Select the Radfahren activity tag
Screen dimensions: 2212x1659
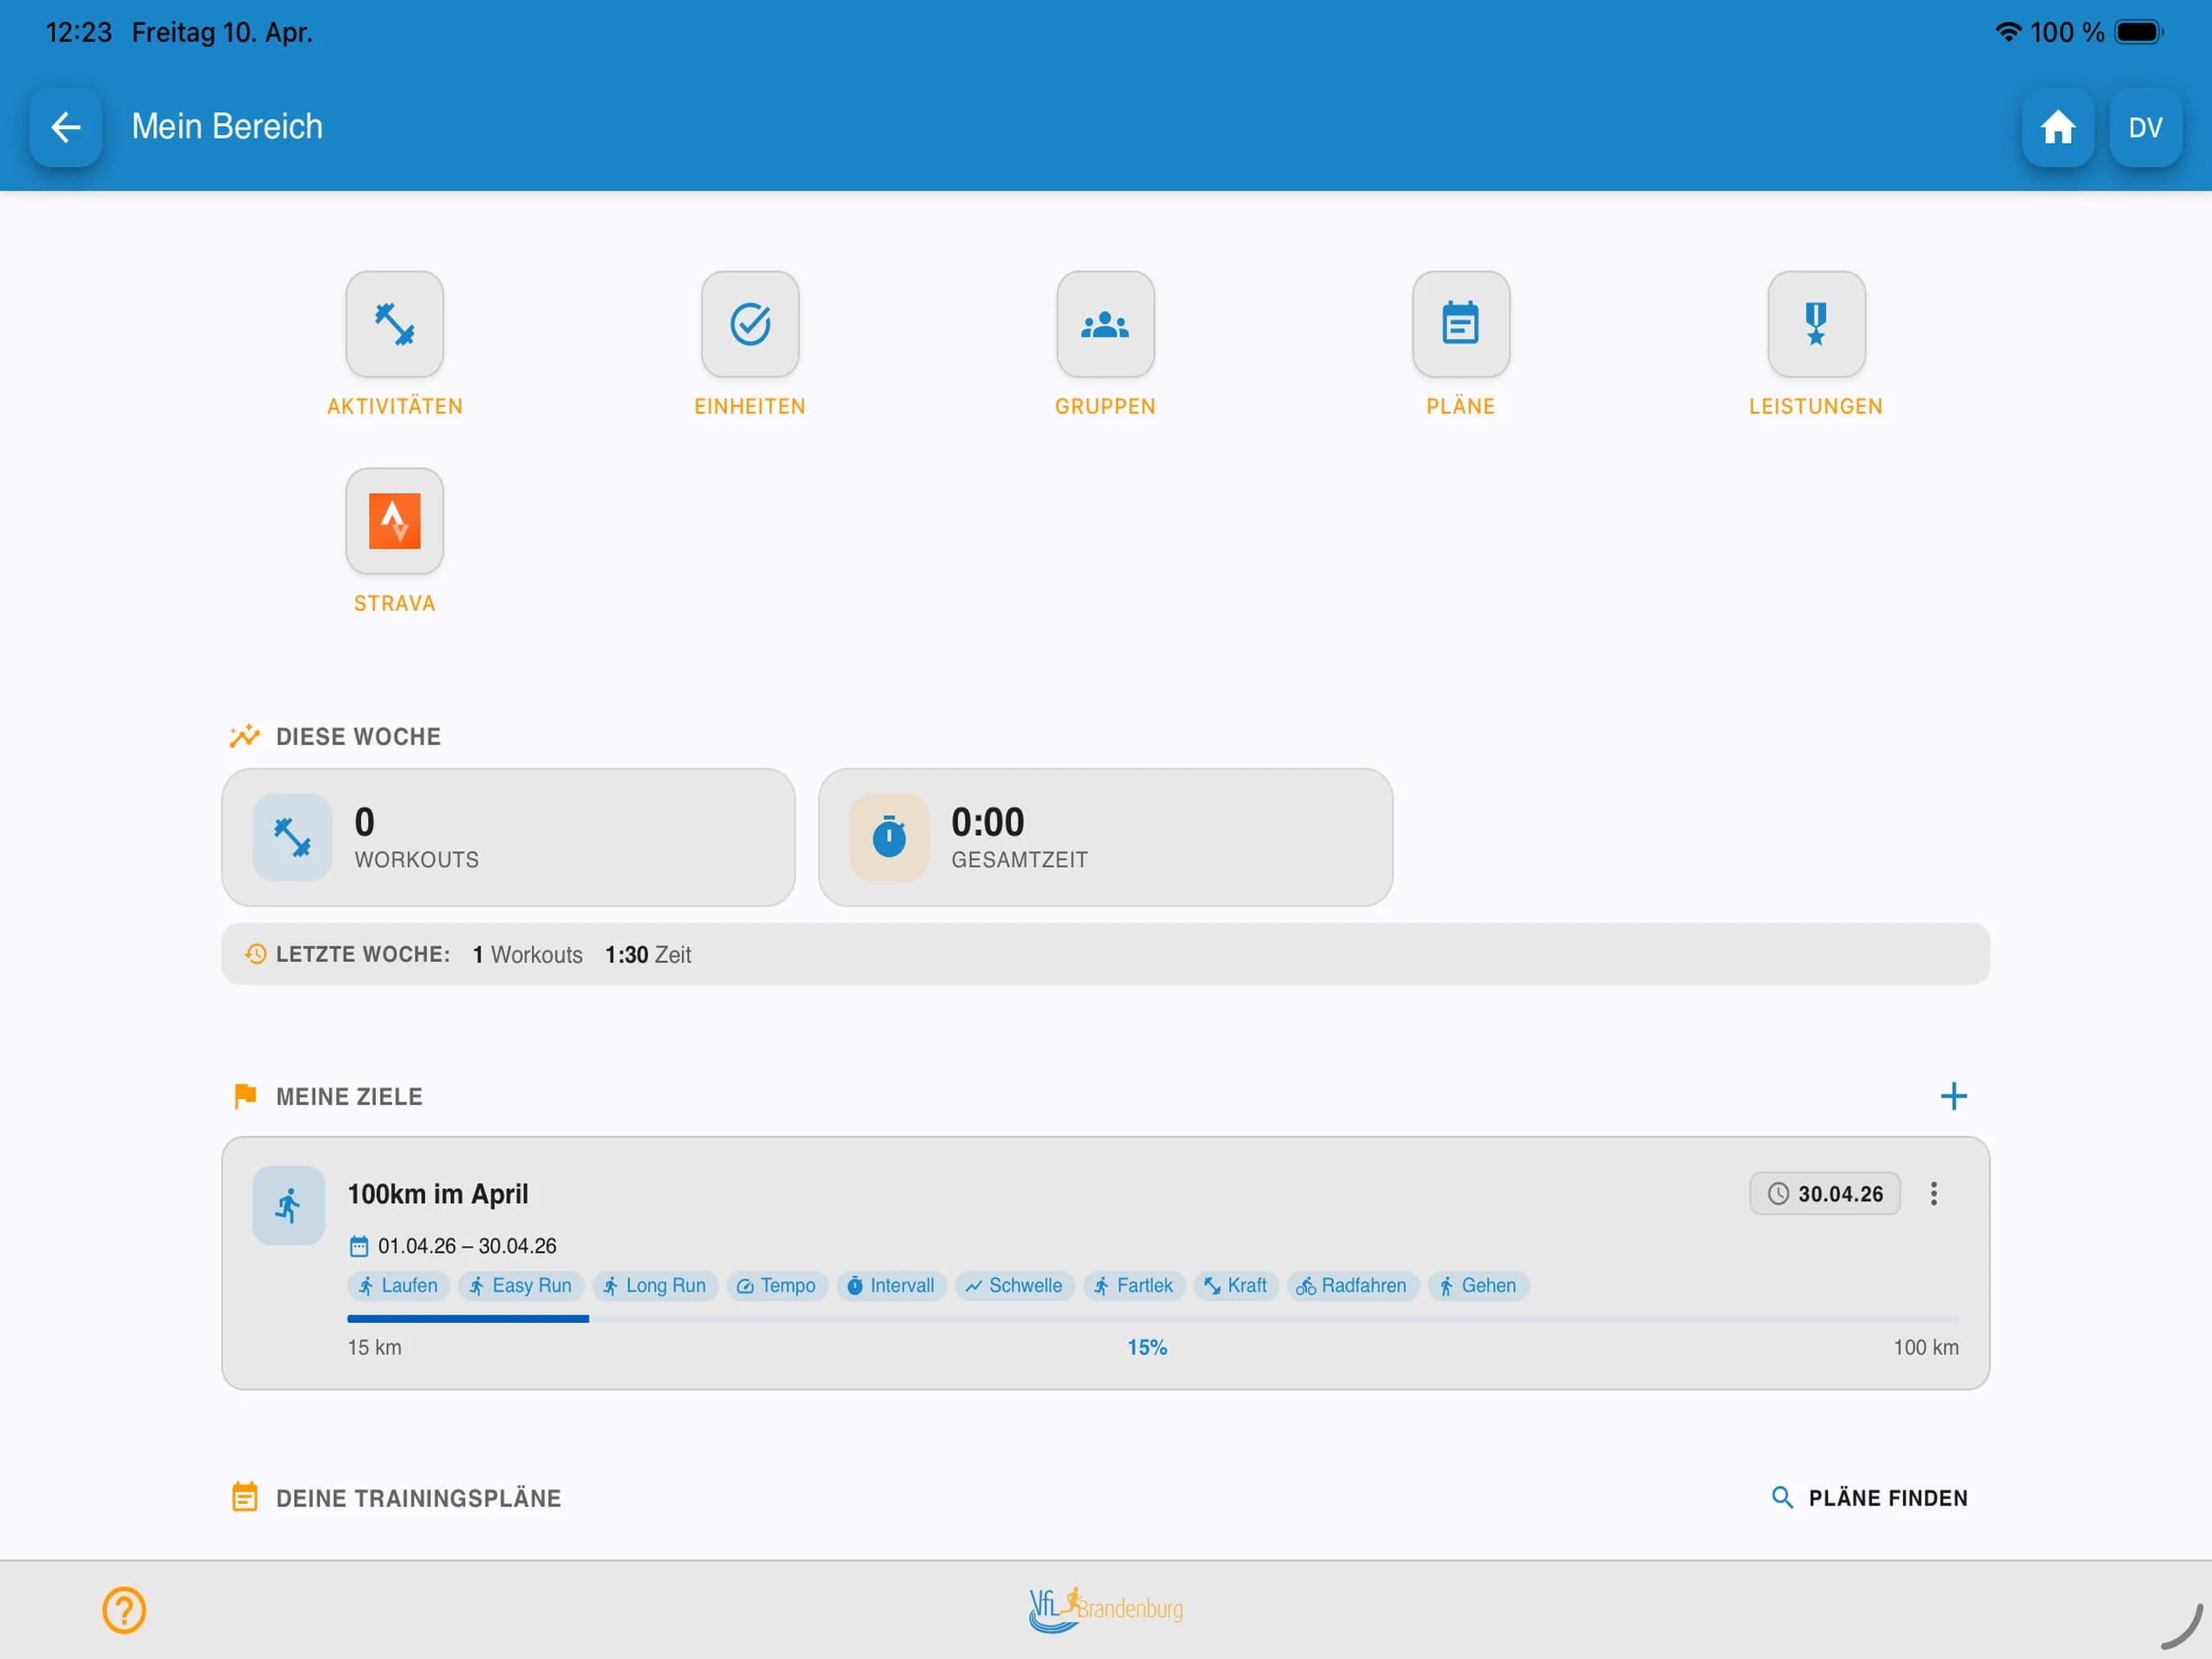1352,1285
